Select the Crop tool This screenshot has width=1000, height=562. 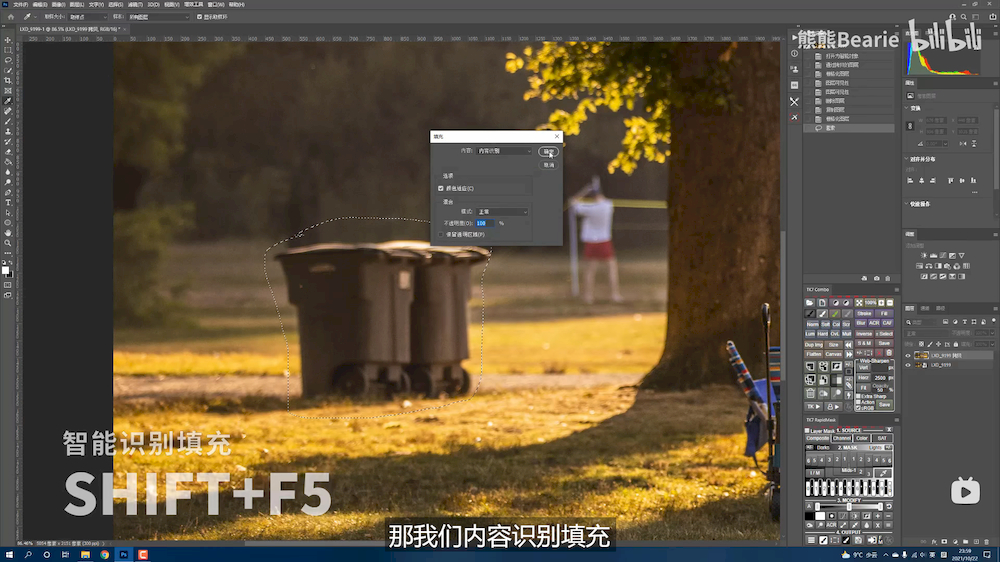click(x=8, y=80)
